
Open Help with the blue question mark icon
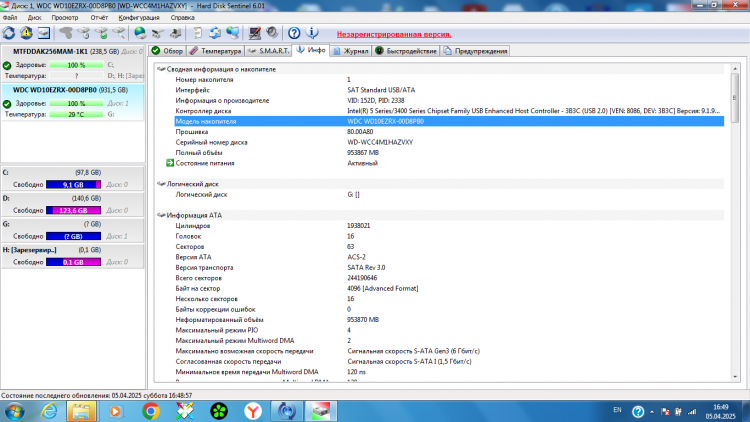pyautogui.click(x=294, y=33)
